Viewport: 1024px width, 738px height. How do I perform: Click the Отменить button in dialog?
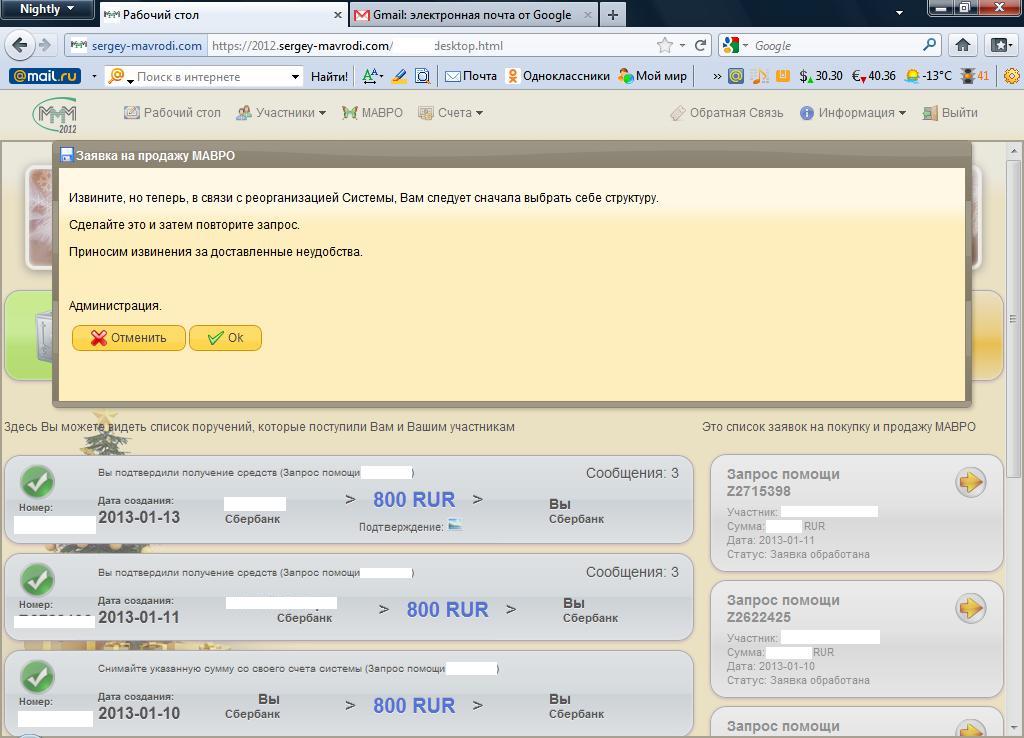[129, 338]
